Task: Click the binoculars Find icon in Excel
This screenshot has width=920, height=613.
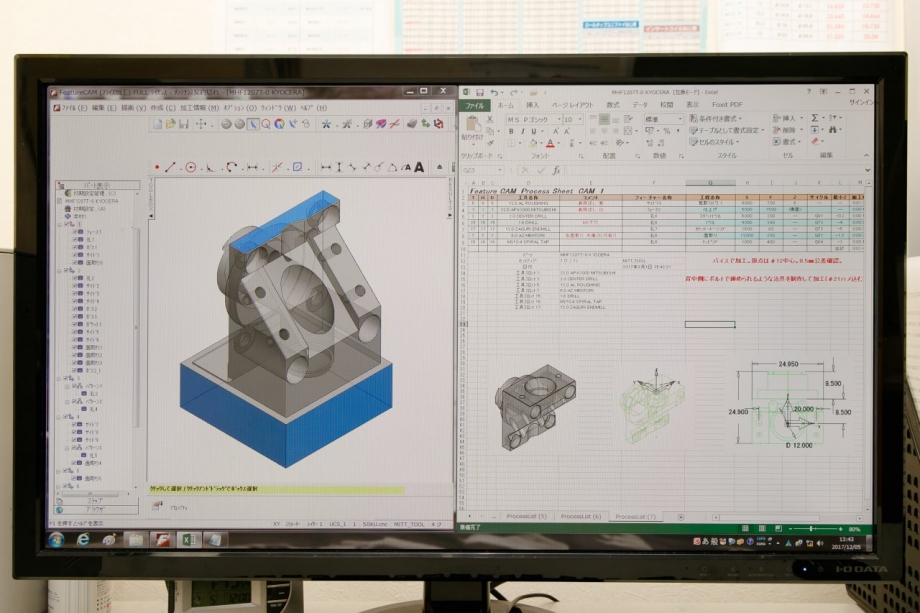Action: 832,130
